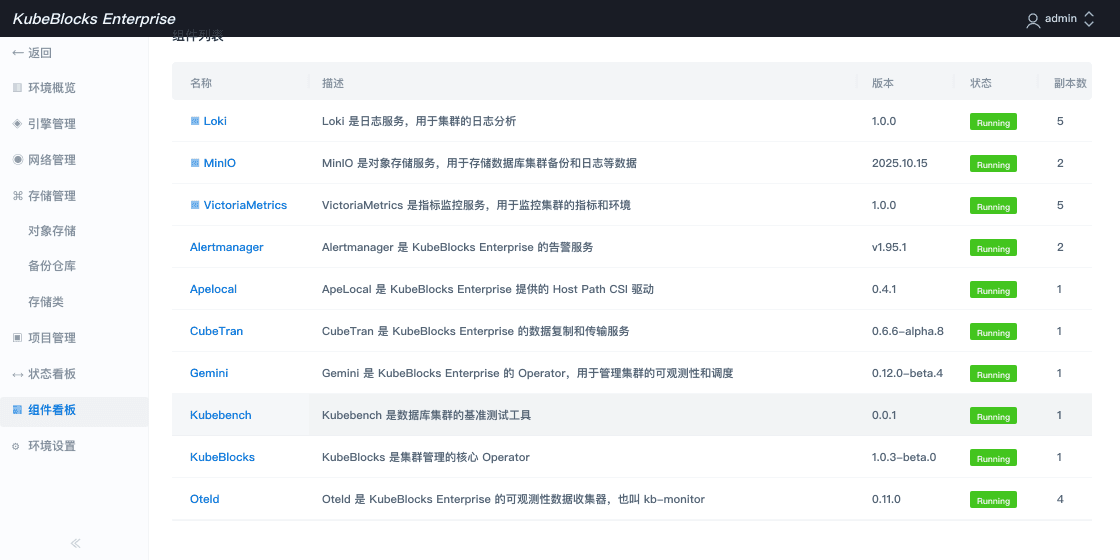
Task: Click the 名称 column header
Action: 201,83
